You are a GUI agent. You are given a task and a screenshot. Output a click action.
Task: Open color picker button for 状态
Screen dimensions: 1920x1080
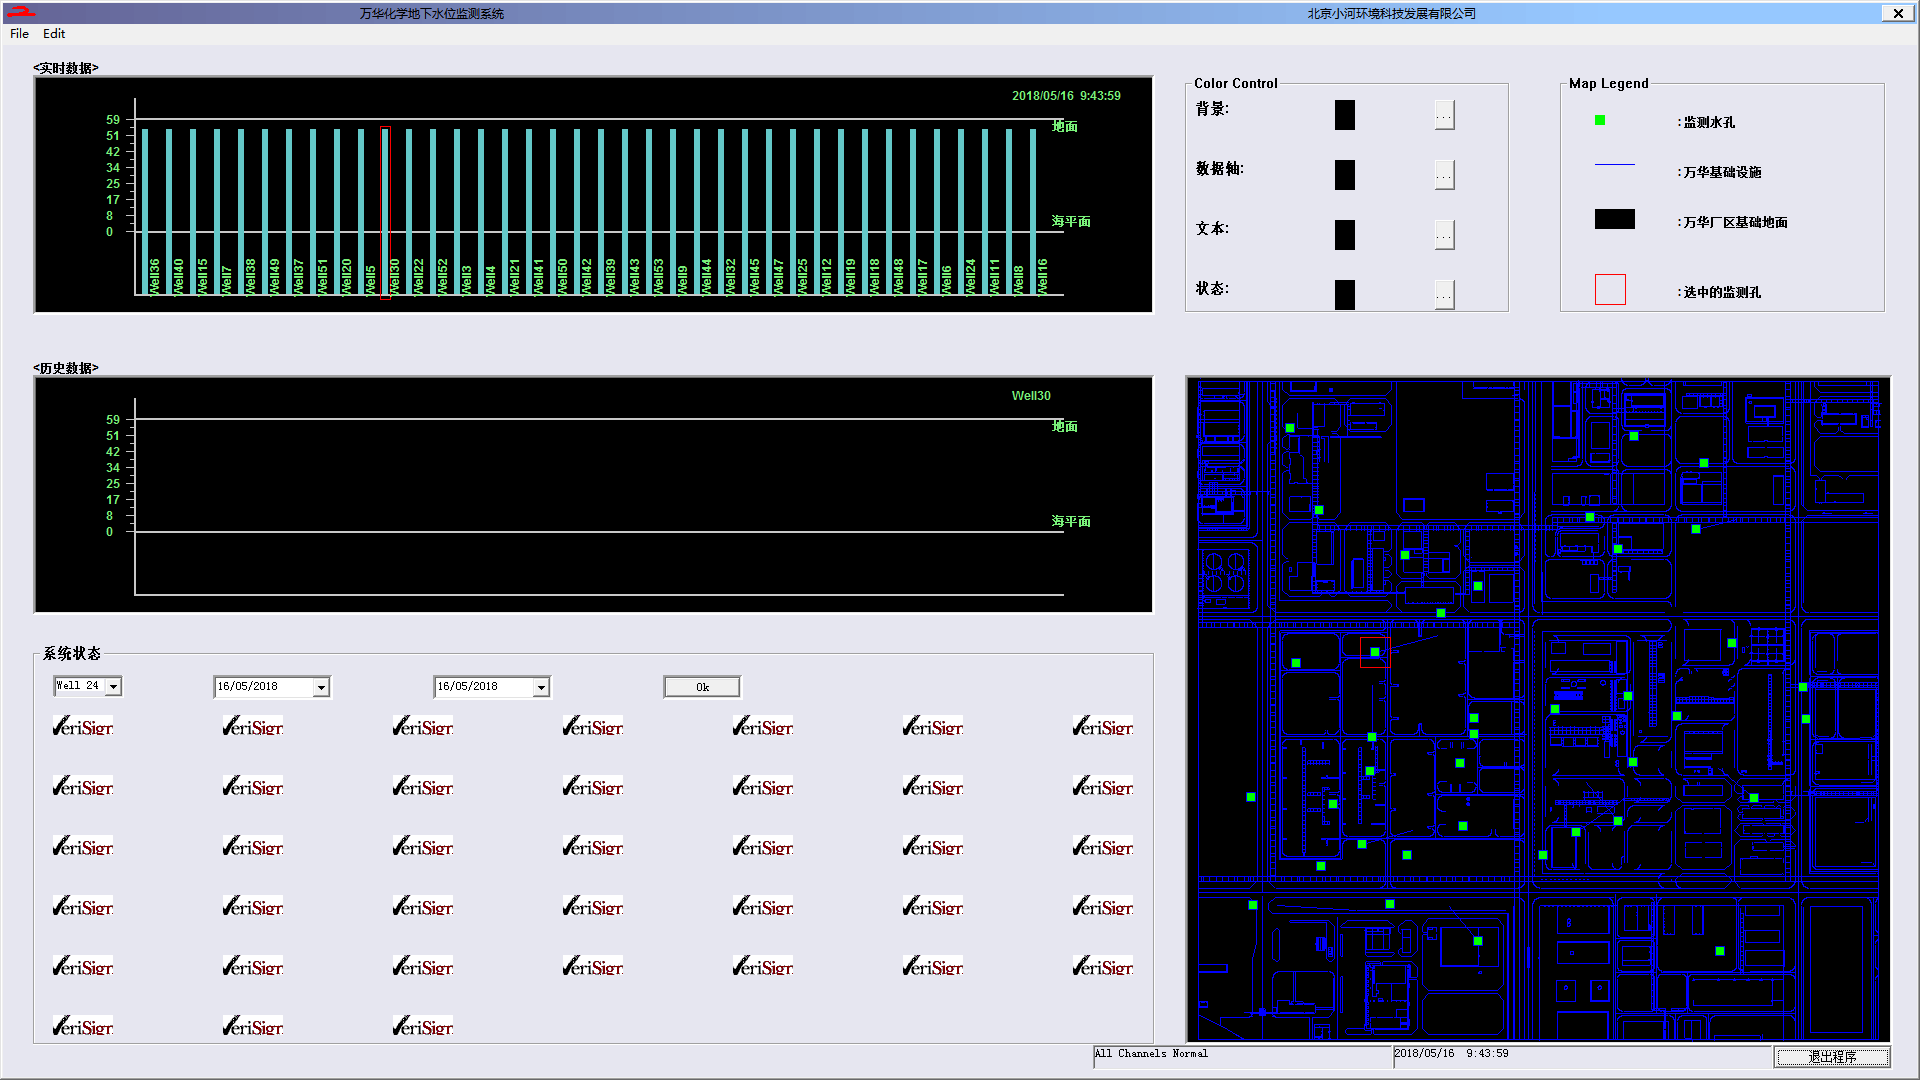click(1444, 295)
